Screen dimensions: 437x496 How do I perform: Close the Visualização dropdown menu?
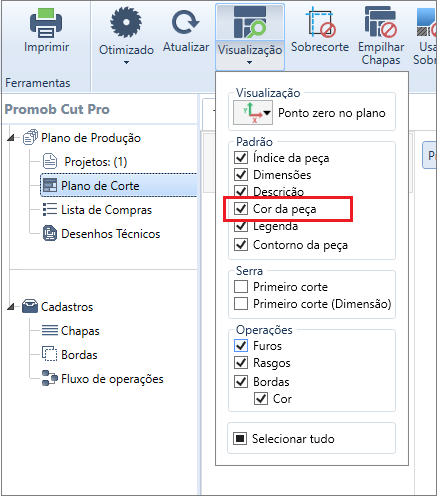250,37
